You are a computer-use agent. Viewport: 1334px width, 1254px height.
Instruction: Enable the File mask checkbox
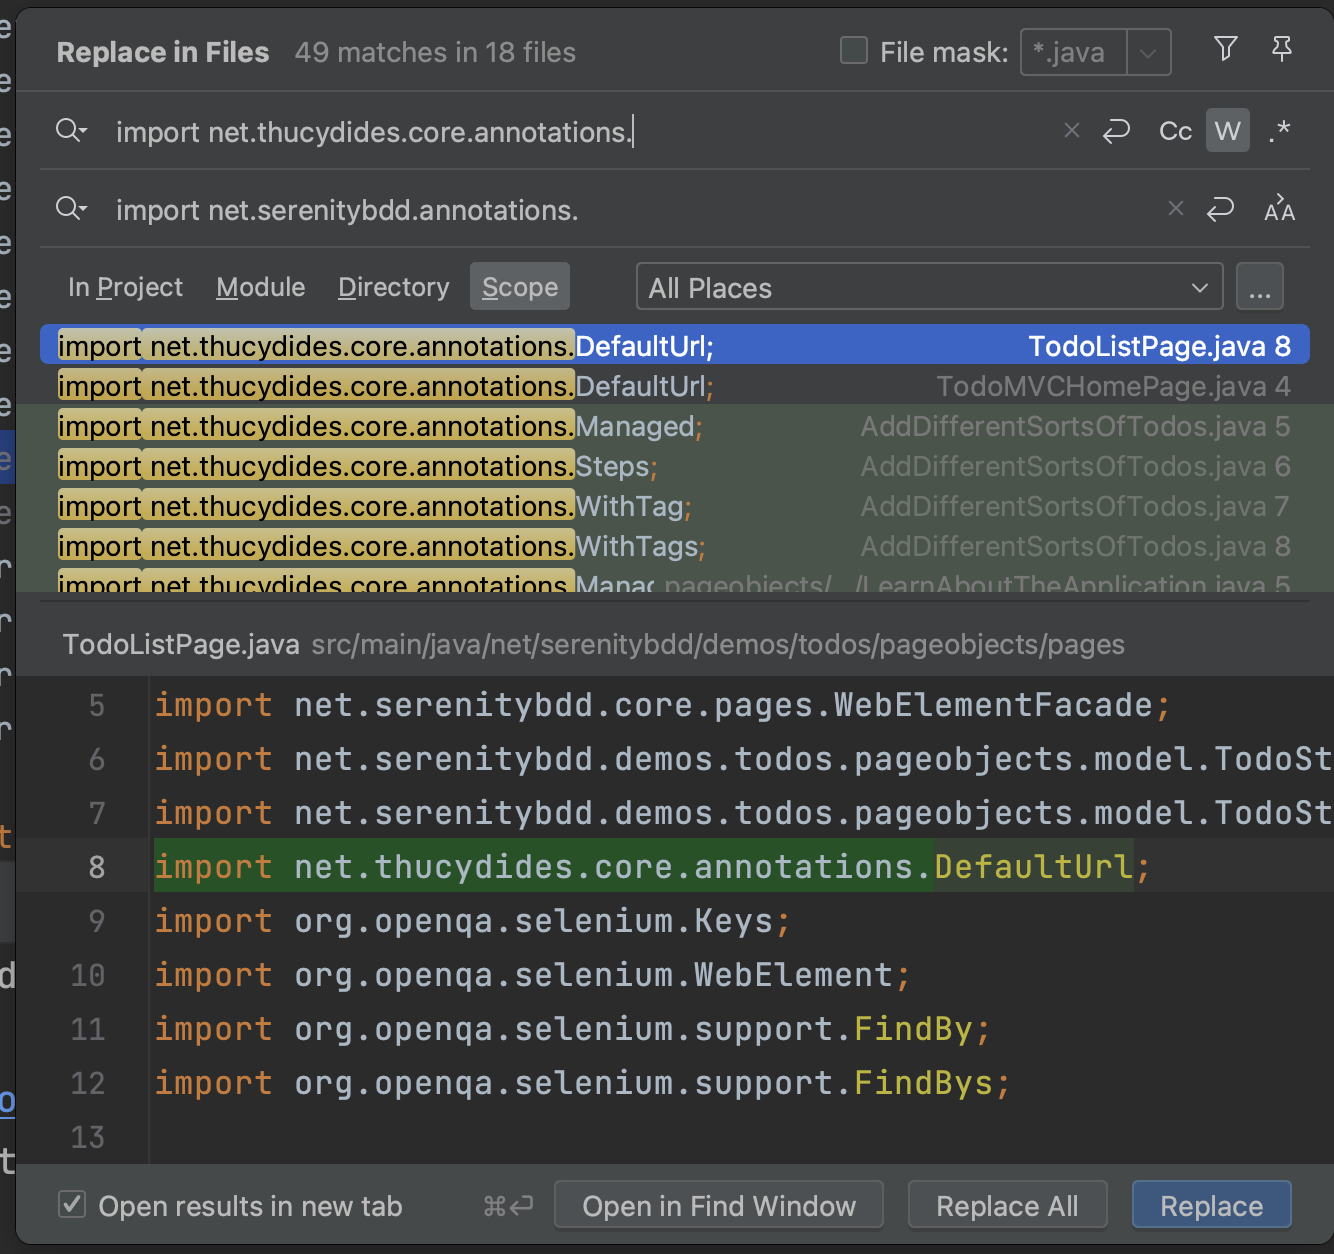pos(854,51)
